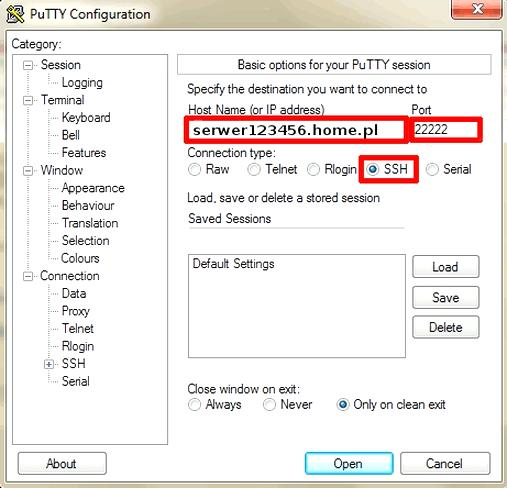Focus the Host Name input field
This screenshot has width=507, height=488.
(x=296, y=130)
